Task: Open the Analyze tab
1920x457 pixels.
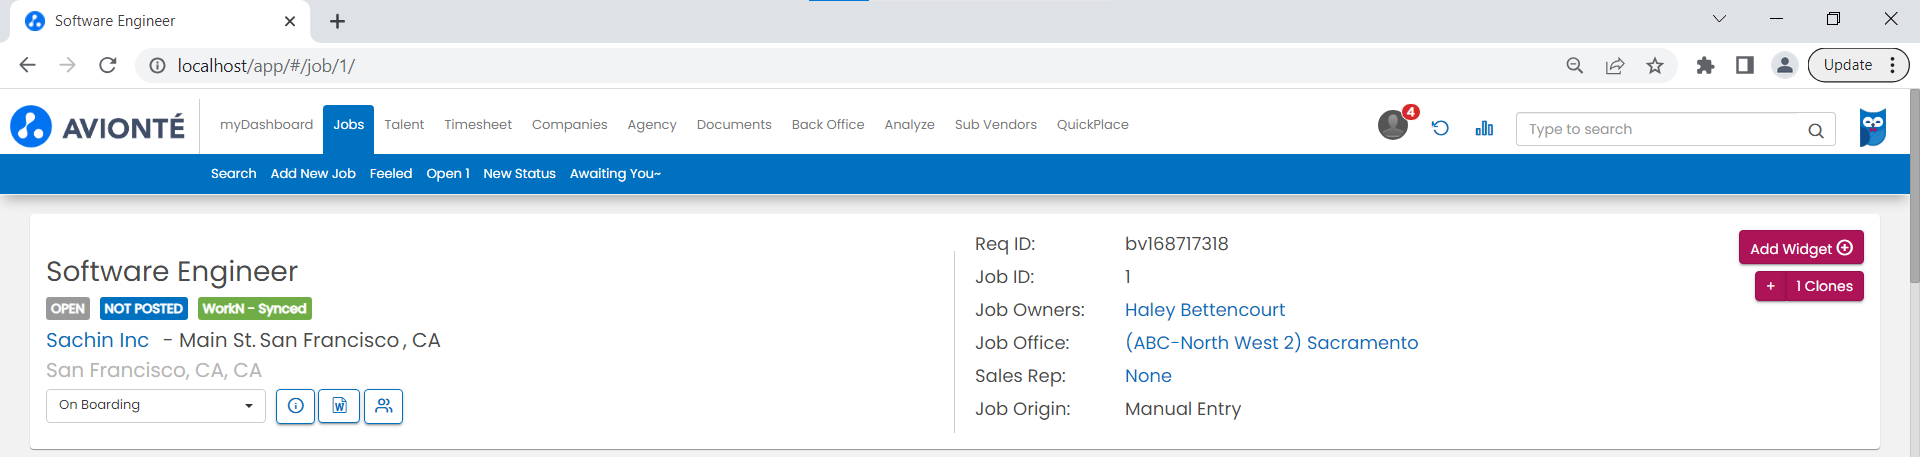Action: pyautogui.click(x=910, y=125)
